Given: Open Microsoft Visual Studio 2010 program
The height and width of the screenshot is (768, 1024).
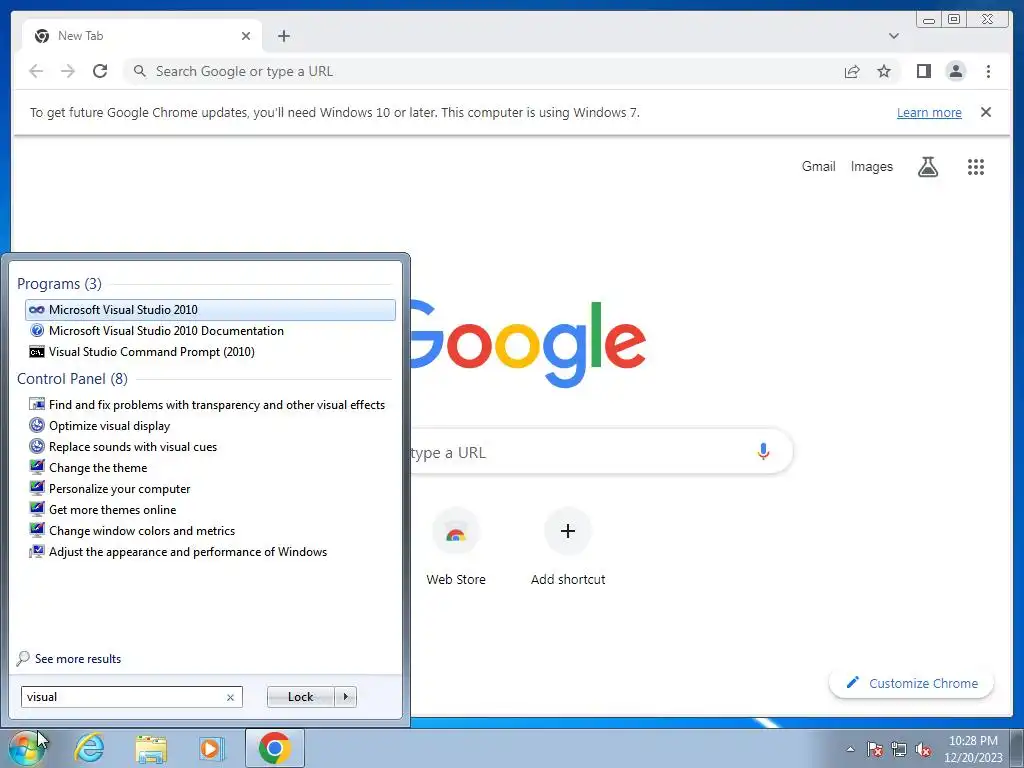Looking at the screenshot, I should click(210, 310).
